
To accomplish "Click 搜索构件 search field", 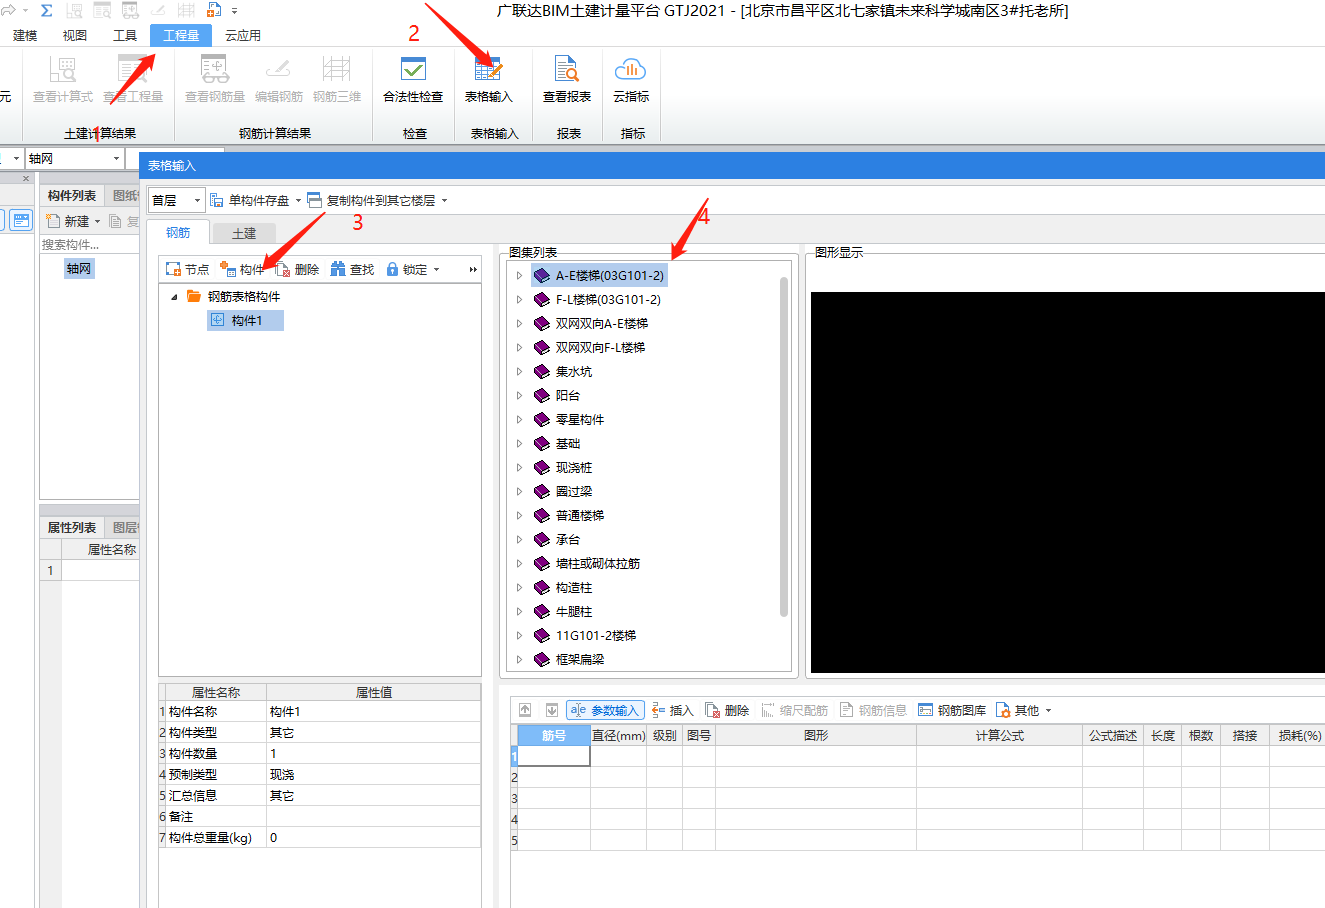I will 89,244.
